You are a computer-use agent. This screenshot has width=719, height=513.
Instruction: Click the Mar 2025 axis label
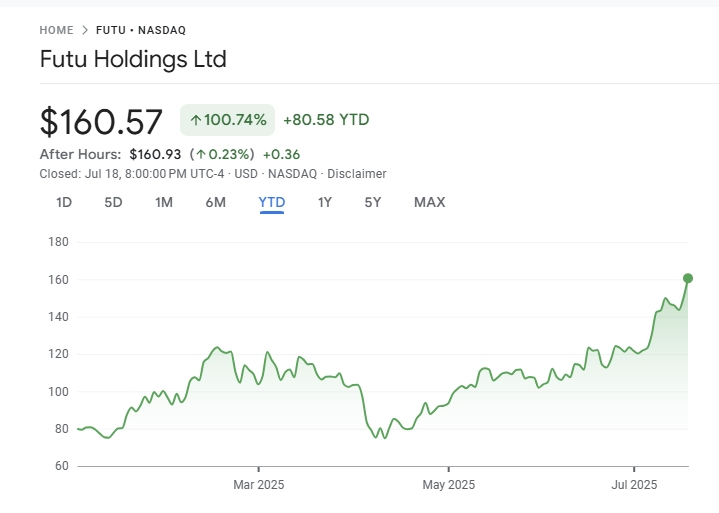(259, 485)
